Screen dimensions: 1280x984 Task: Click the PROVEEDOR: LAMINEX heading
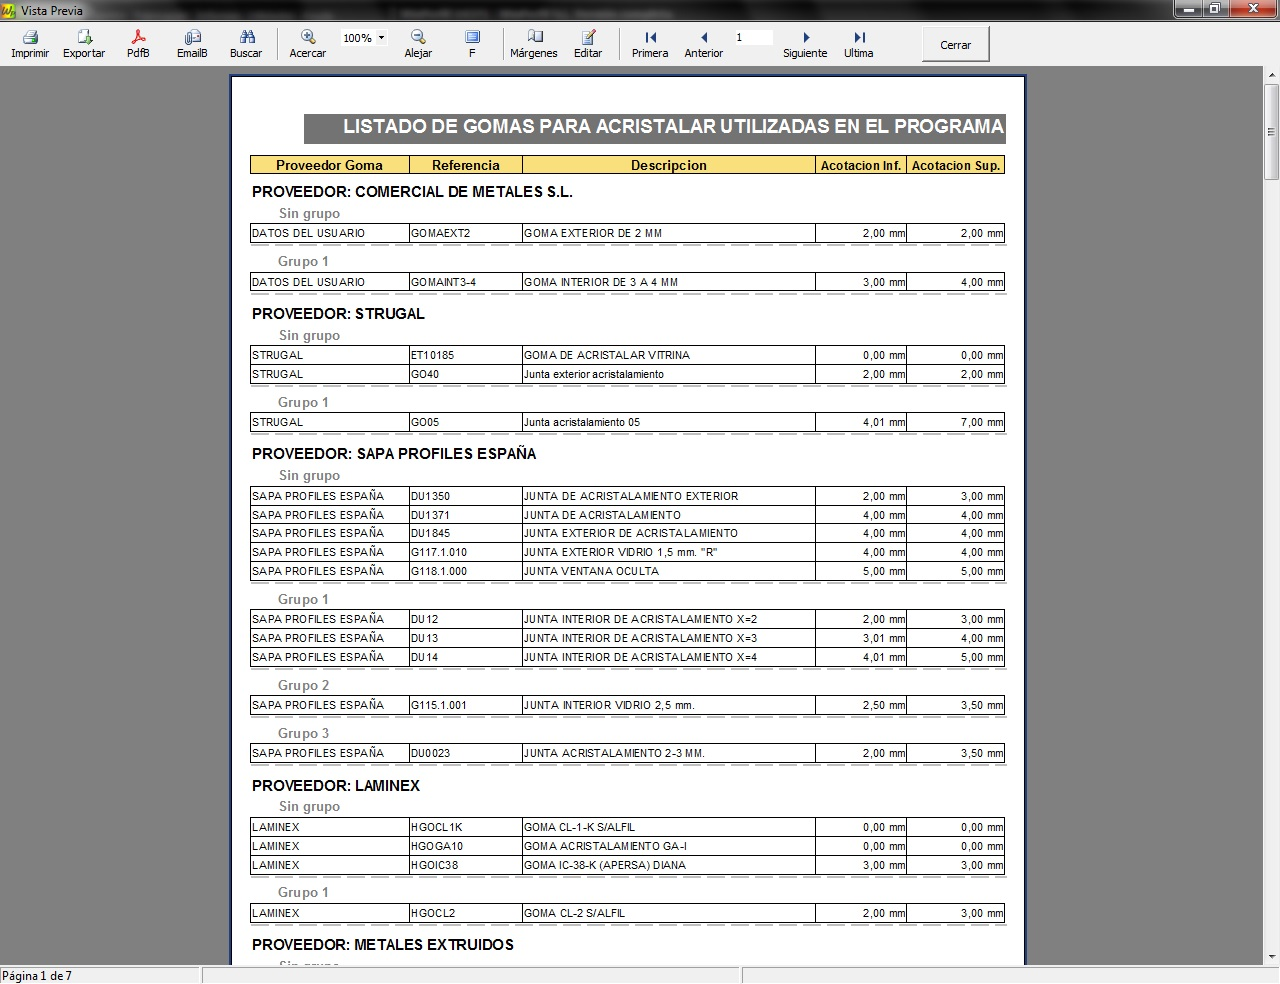coord(336,786)
